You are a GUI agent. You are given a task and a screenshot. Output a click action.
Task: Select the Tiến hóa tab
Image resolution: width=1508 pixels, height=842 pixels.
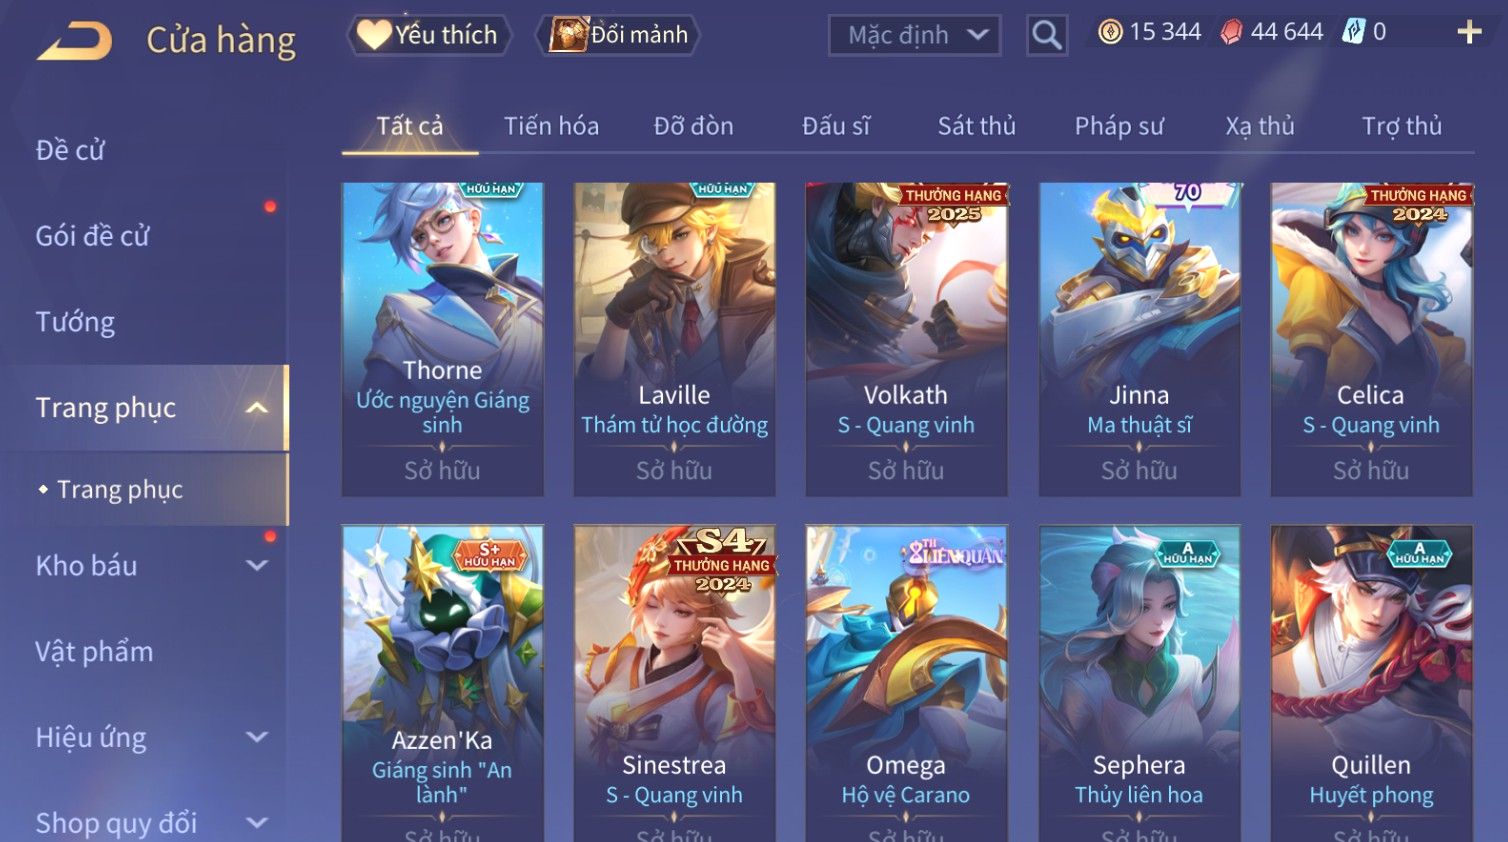tap(551, 126)
